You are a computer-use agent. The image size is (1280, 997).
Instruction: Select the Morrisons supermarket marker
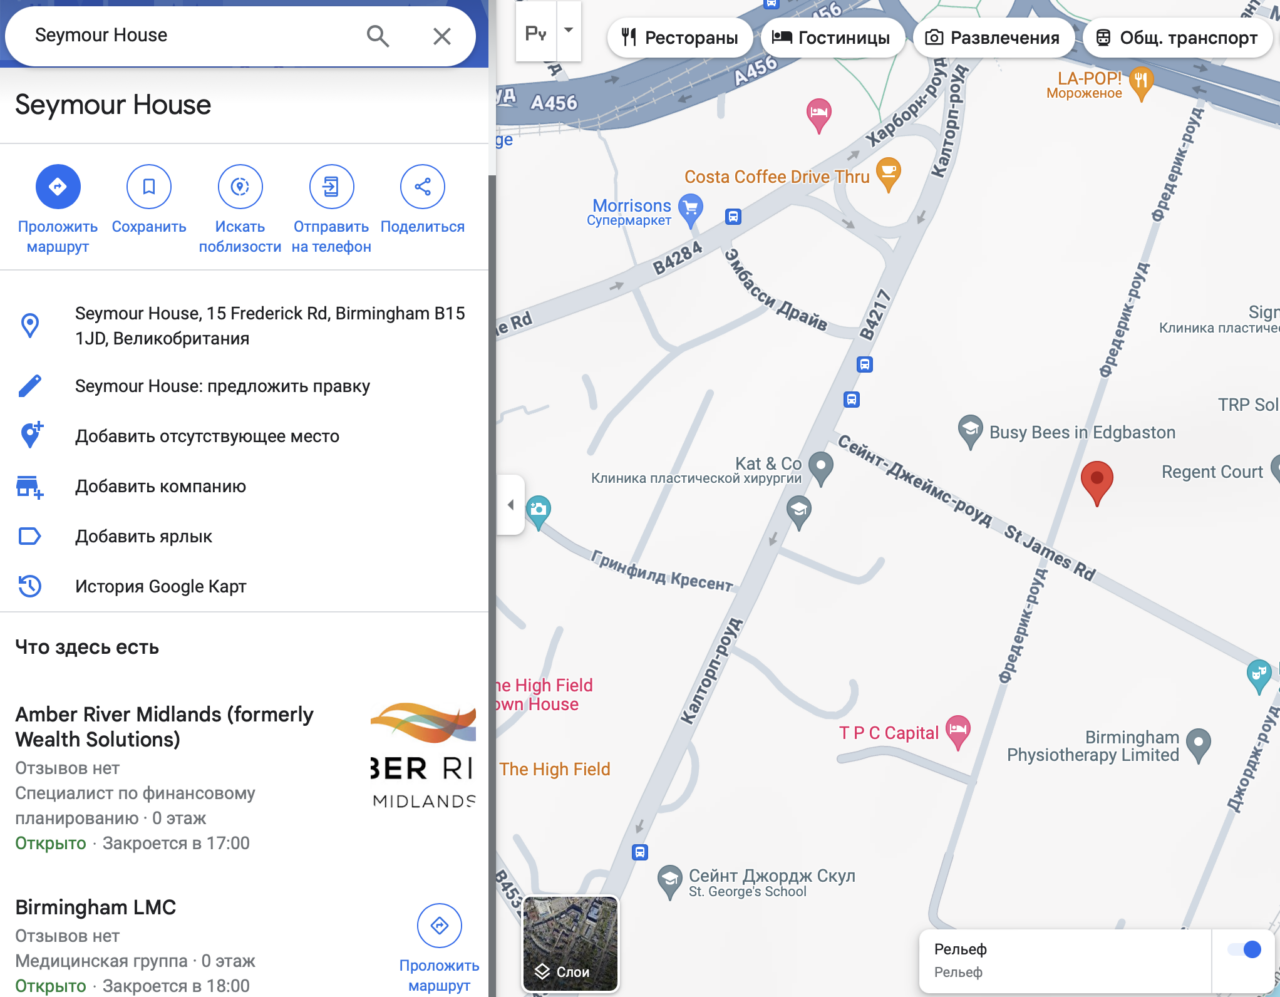coord(690,209)
